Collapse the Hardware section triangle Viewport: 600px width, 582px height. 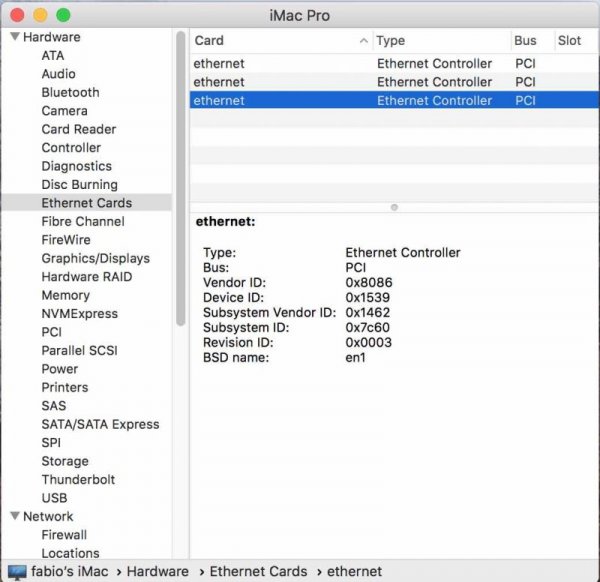[15, 36]
